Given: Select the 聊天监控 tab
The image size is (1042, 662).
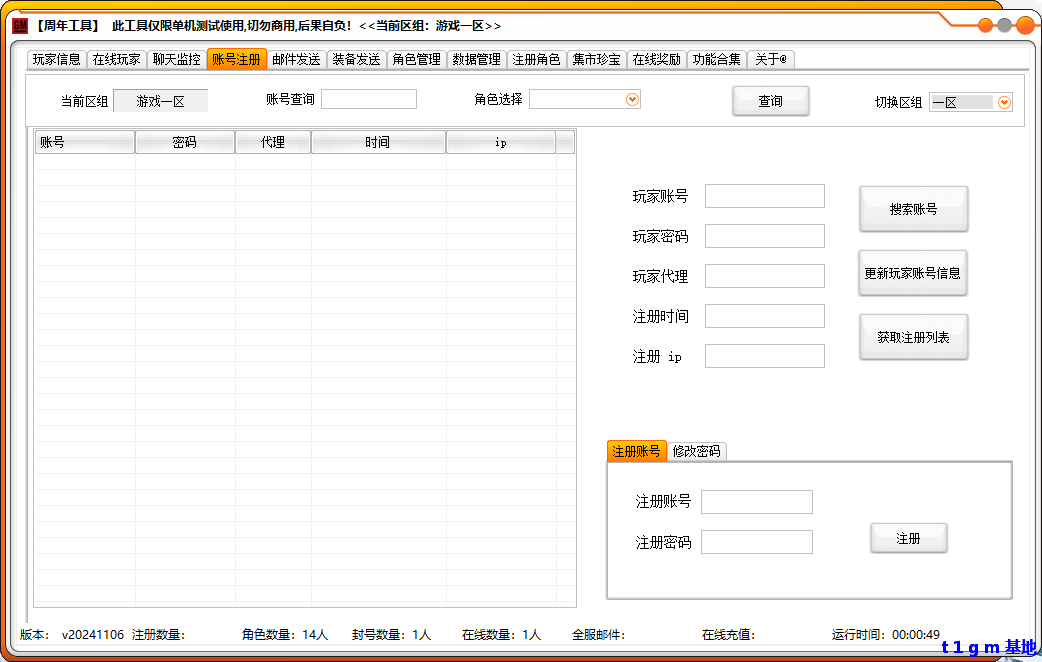Looking at the screenshot, I should click(177, 60).
